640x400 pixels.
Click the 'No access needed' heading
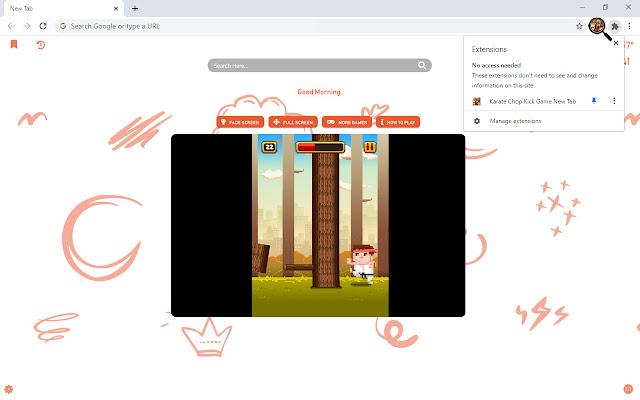[x=496, y=65]
